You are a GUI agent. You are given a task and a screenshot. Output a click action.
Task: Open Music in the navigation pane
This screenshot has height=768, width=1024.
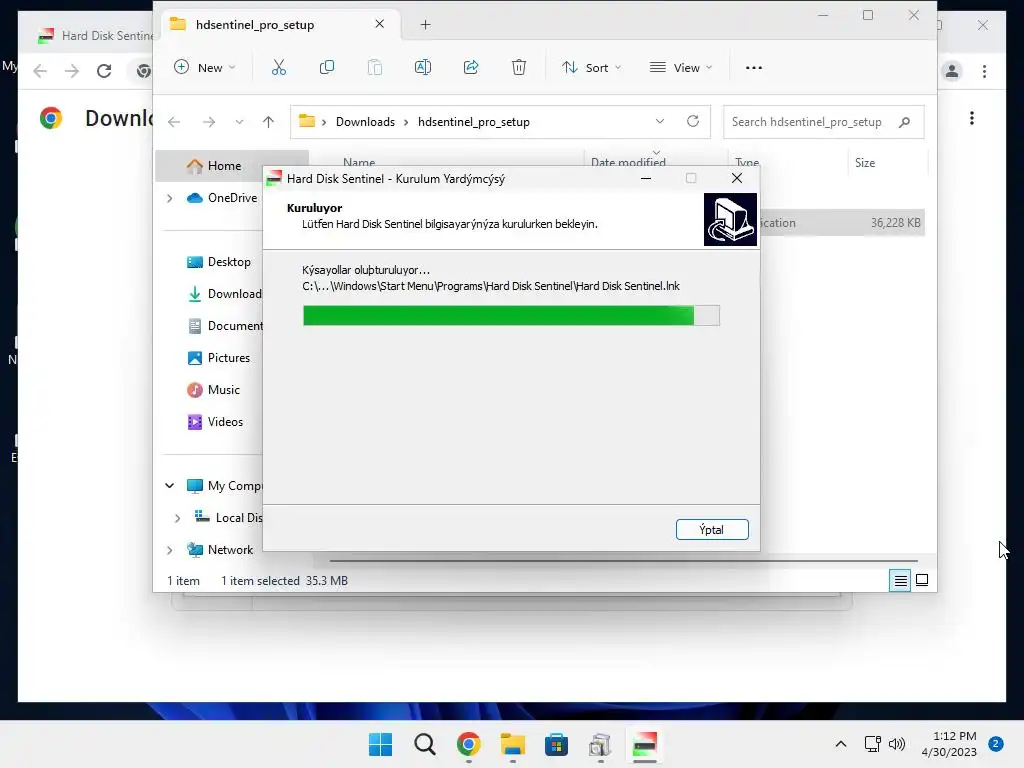pos(214,390)
